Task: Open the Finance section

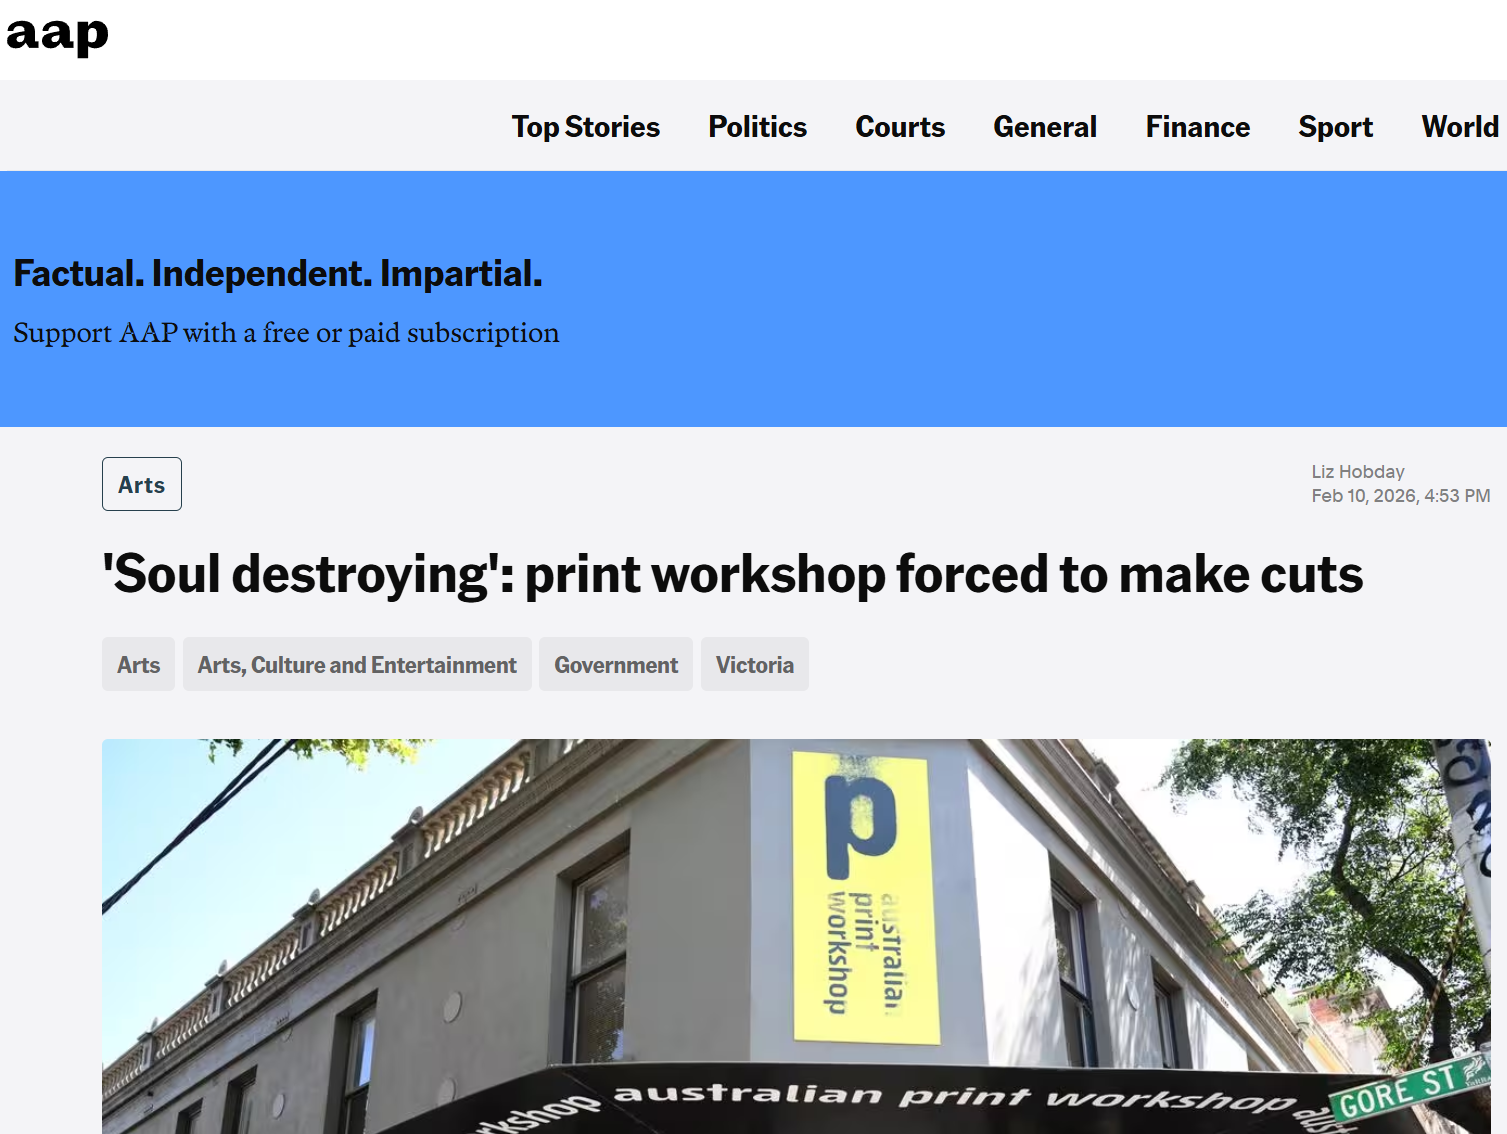Action: tap(1198, 127)
